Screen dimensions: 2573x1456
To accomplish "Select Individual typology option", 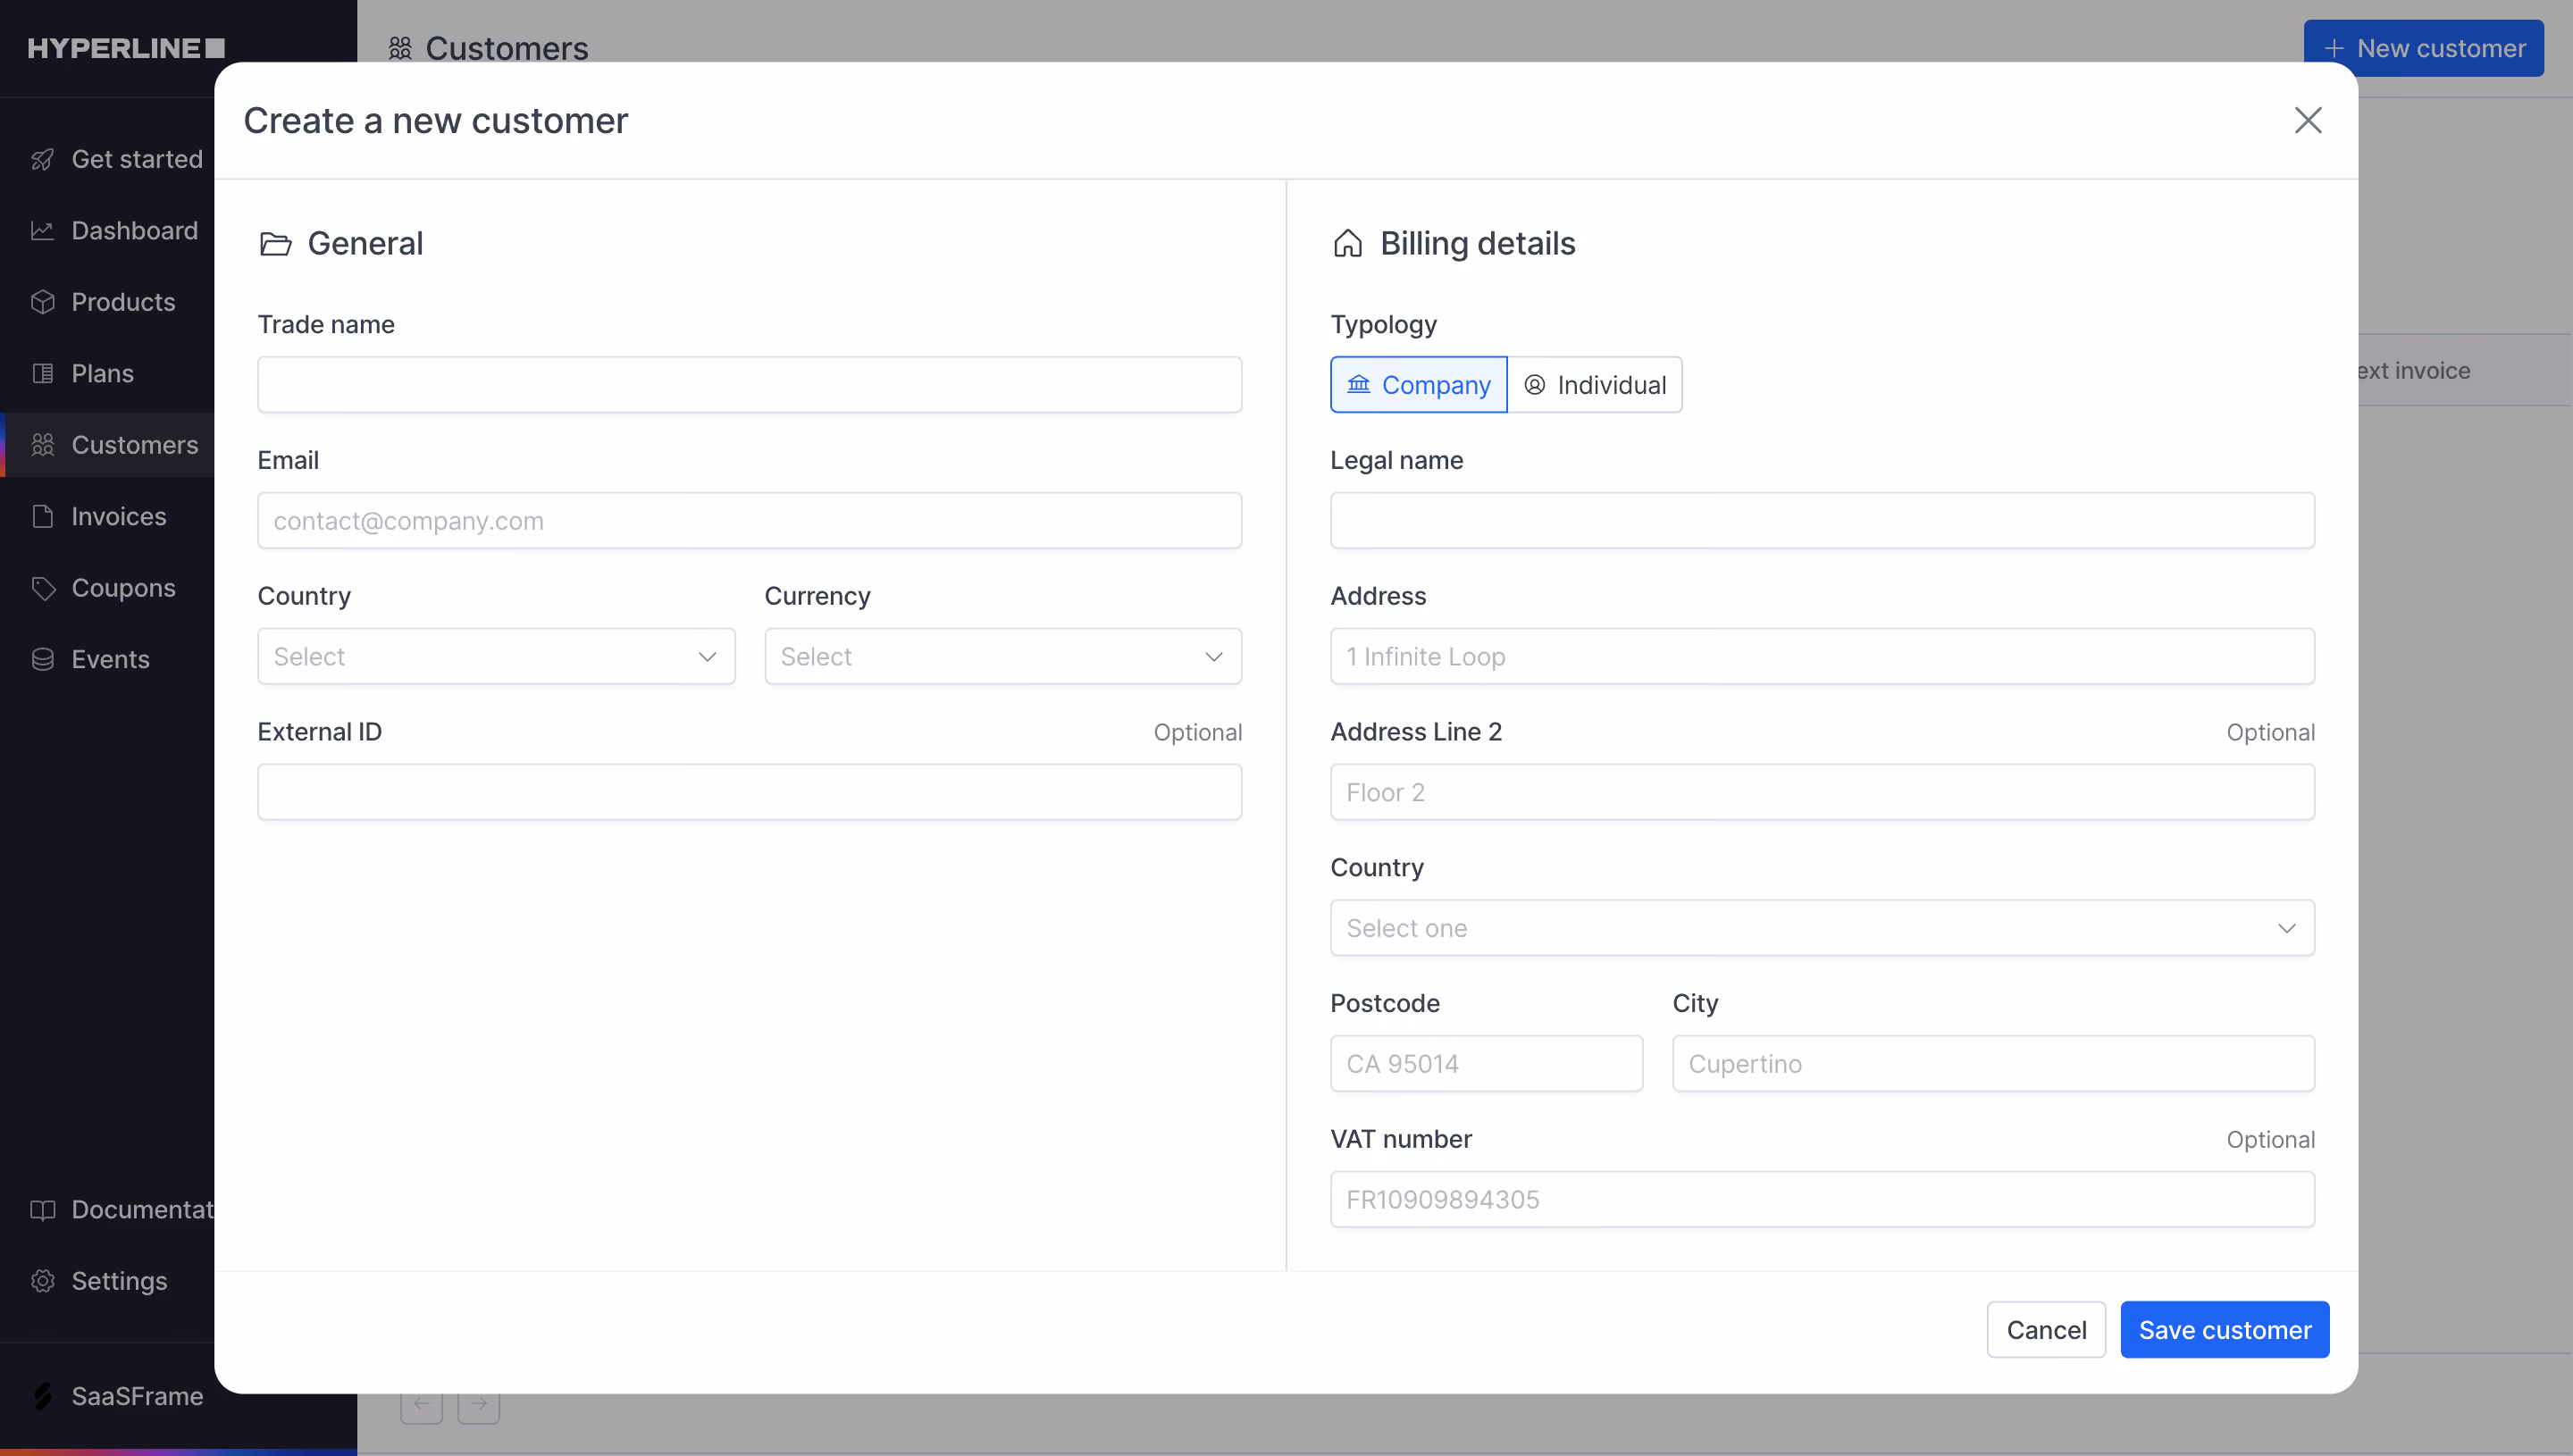I will 1594,385.
